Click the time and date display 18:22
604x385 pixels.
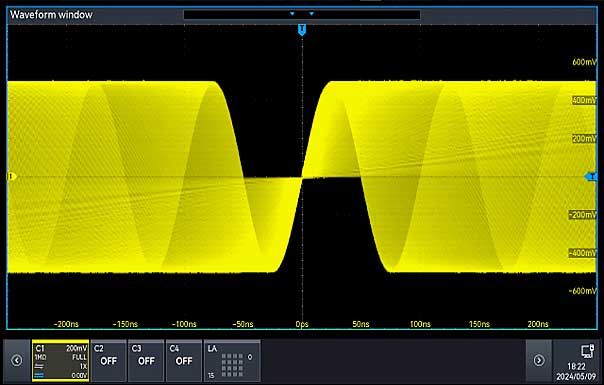pyautogui.click(x=576, y=371)
